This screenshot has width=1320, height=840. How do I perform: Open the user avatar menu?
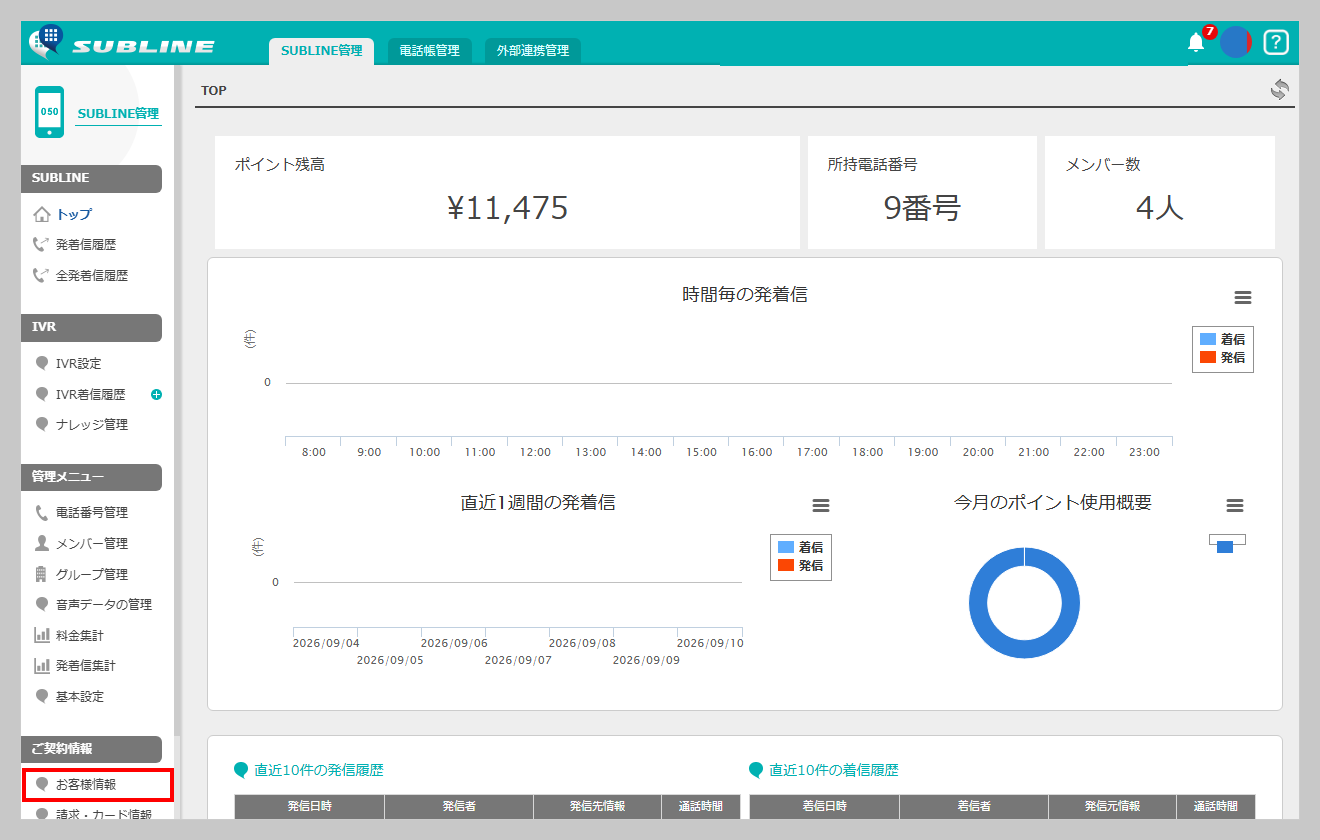point(1236,42)
